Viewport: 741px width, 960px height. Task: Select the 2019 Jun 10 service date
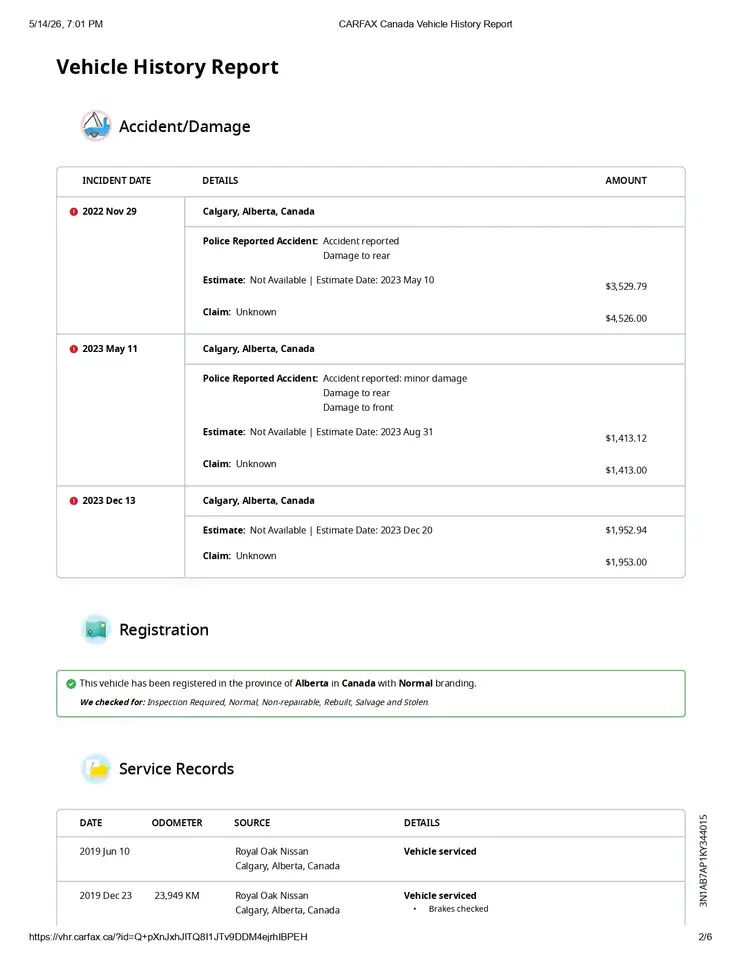click(x=105, y=852)
